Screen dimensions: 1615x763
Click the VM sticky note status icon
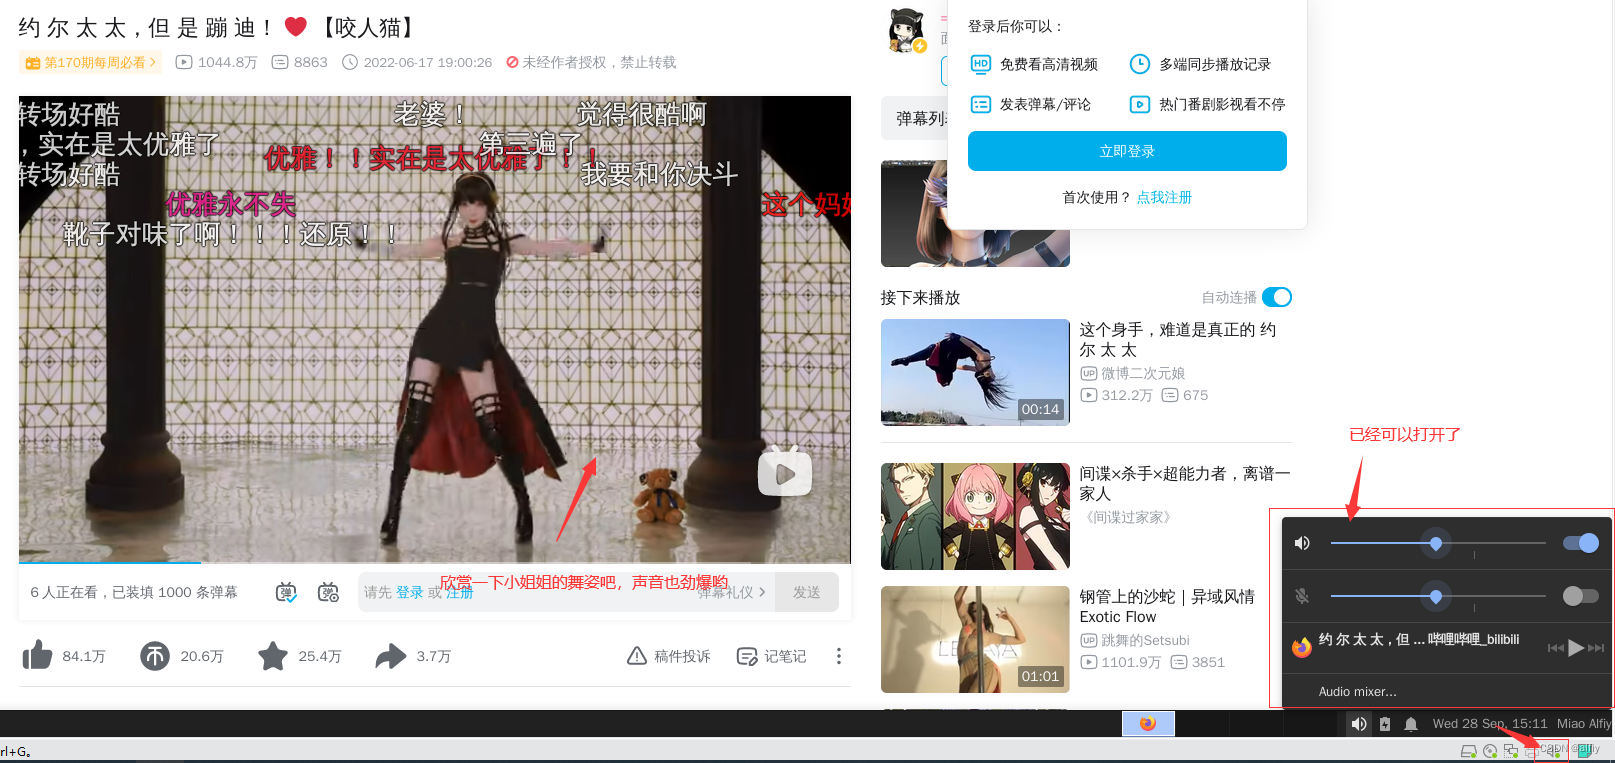pos(1586,751)
